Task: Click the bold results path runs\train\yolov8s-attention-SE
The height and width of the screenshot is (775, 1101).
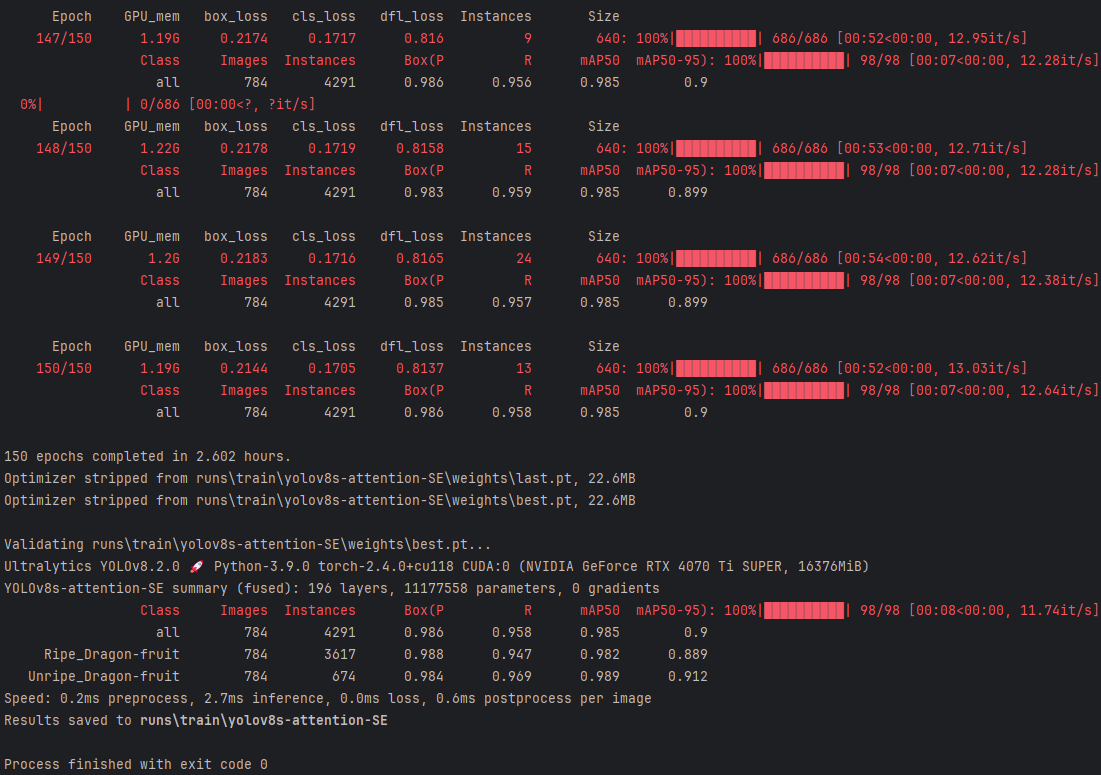Action: pos(263,721)
